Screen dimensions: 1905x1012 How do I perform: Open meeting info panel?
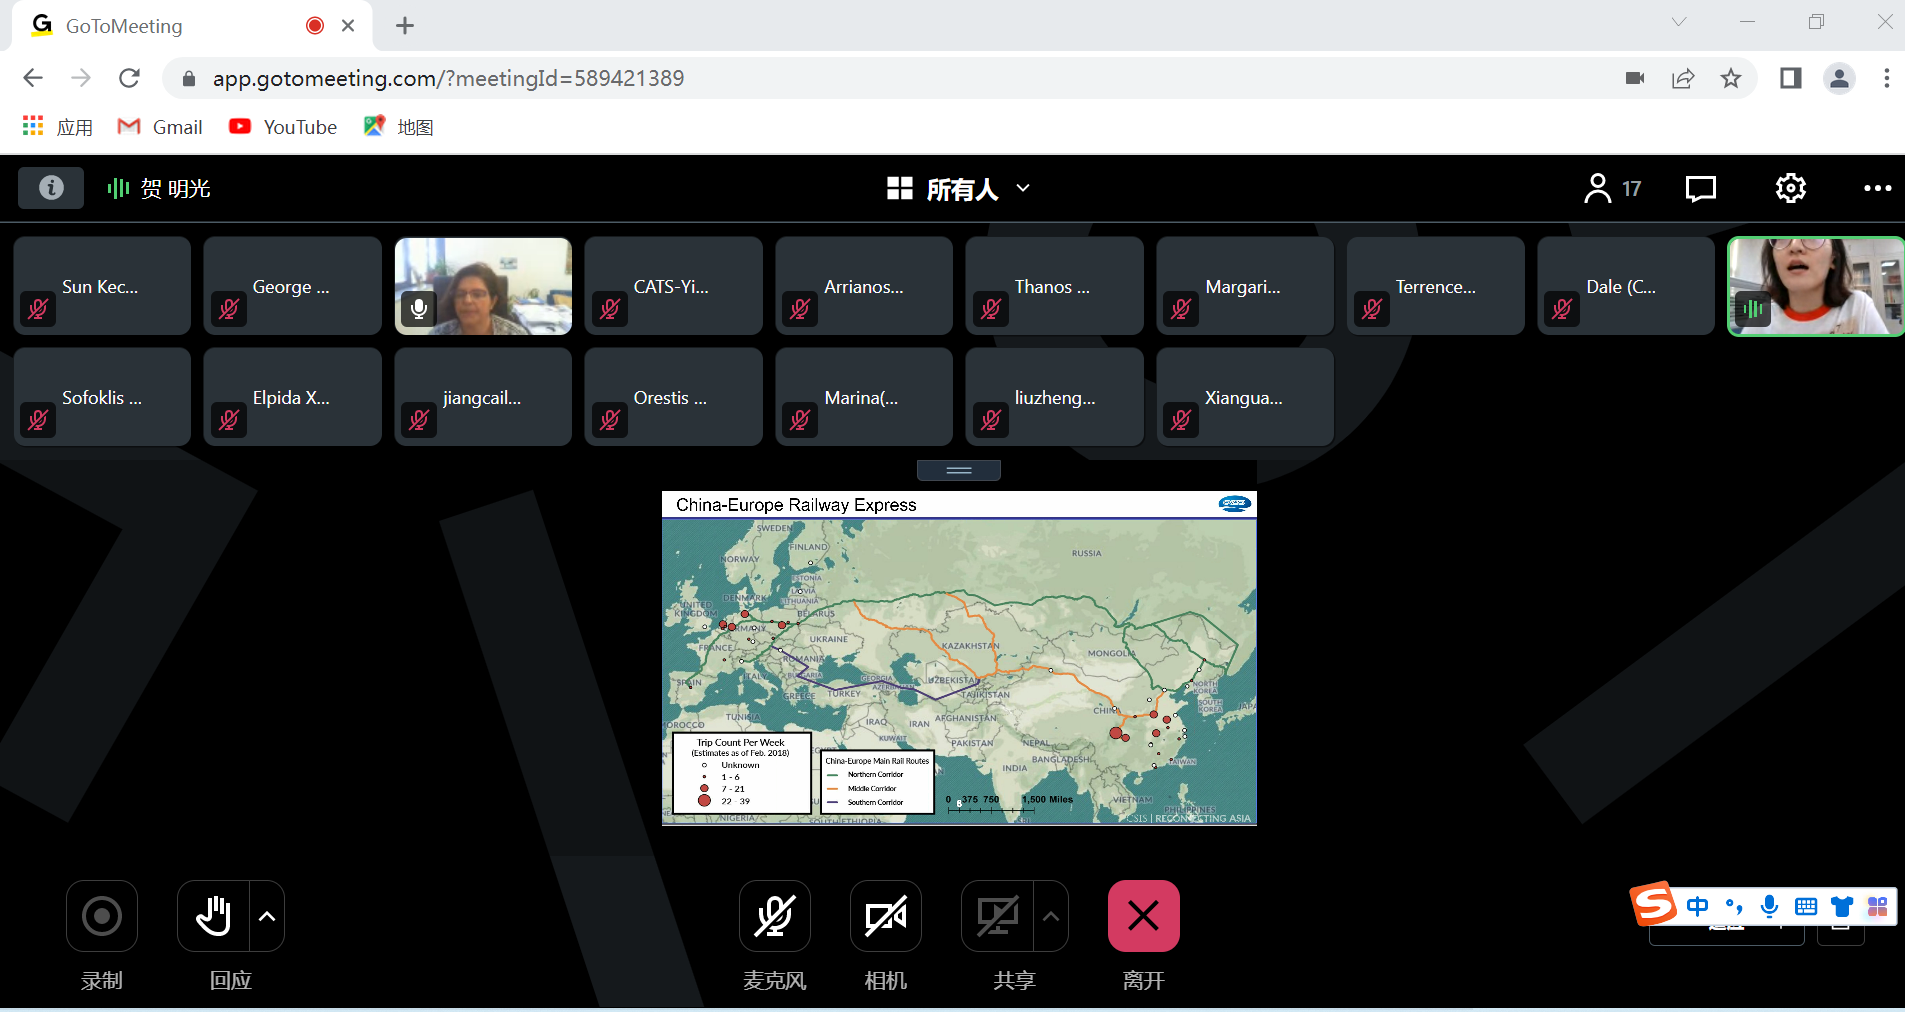coord(51,188)
